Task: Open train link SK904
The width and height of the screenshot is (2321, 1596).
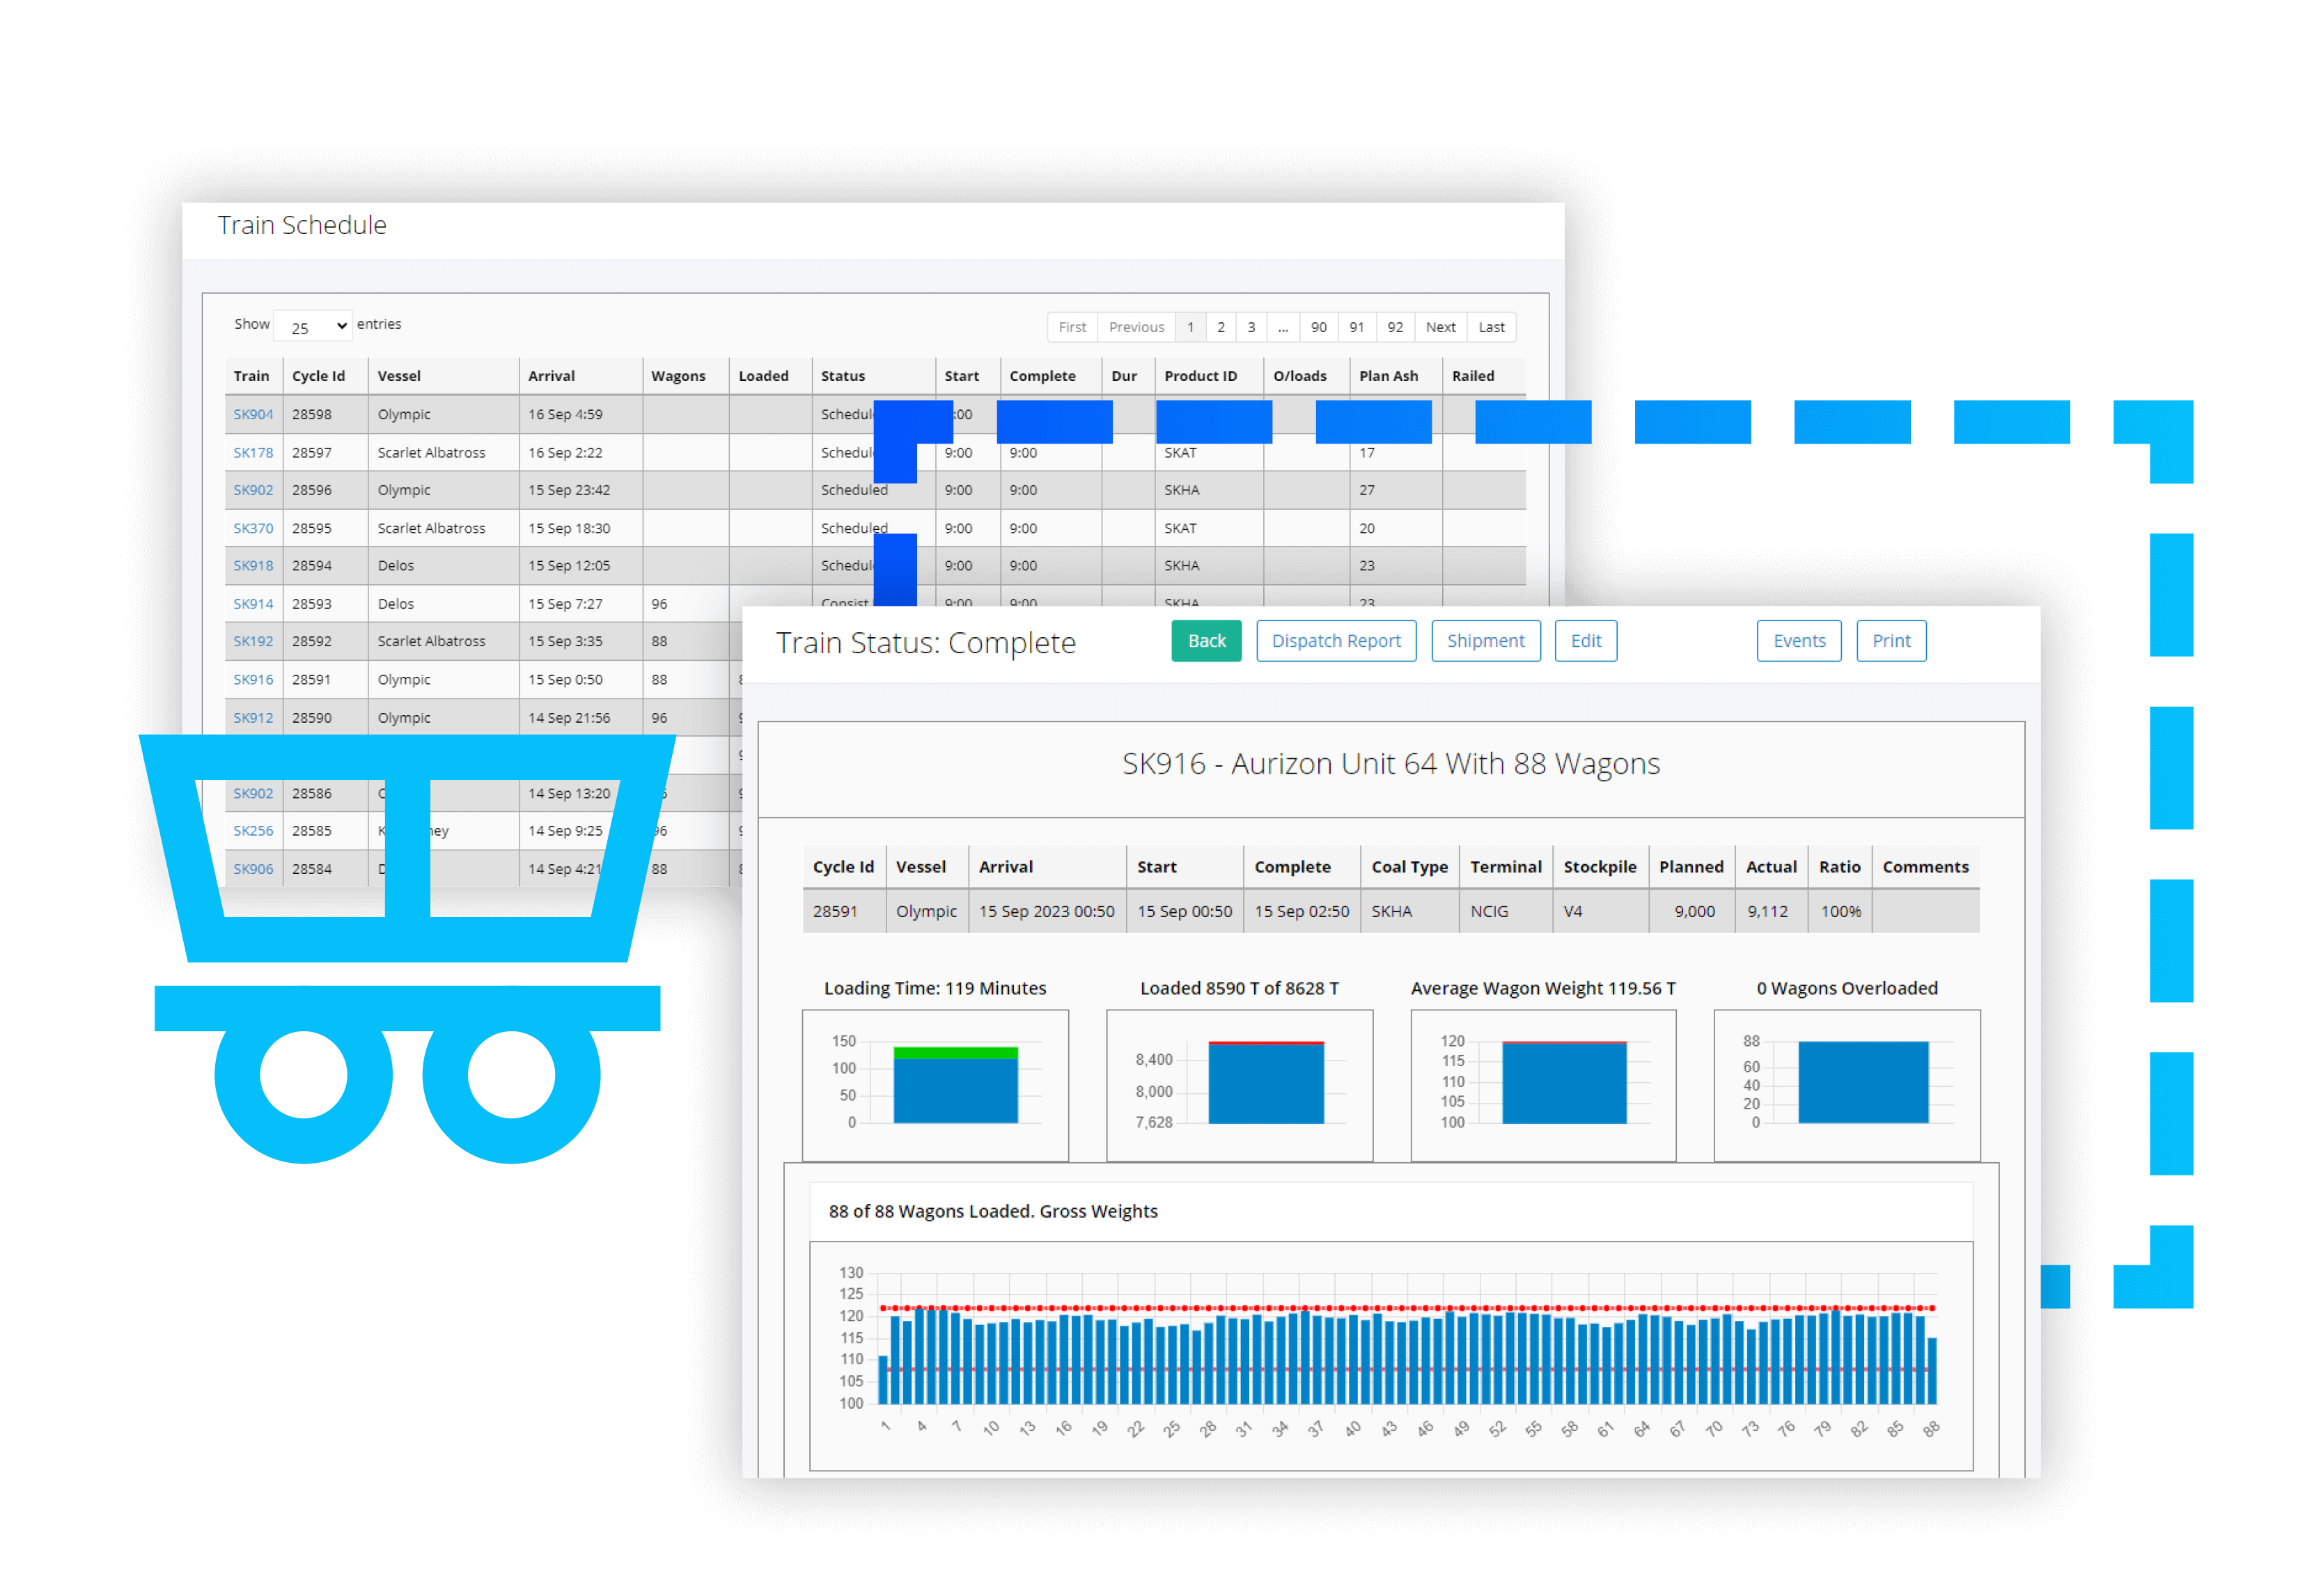Action: tap(253, 414)
